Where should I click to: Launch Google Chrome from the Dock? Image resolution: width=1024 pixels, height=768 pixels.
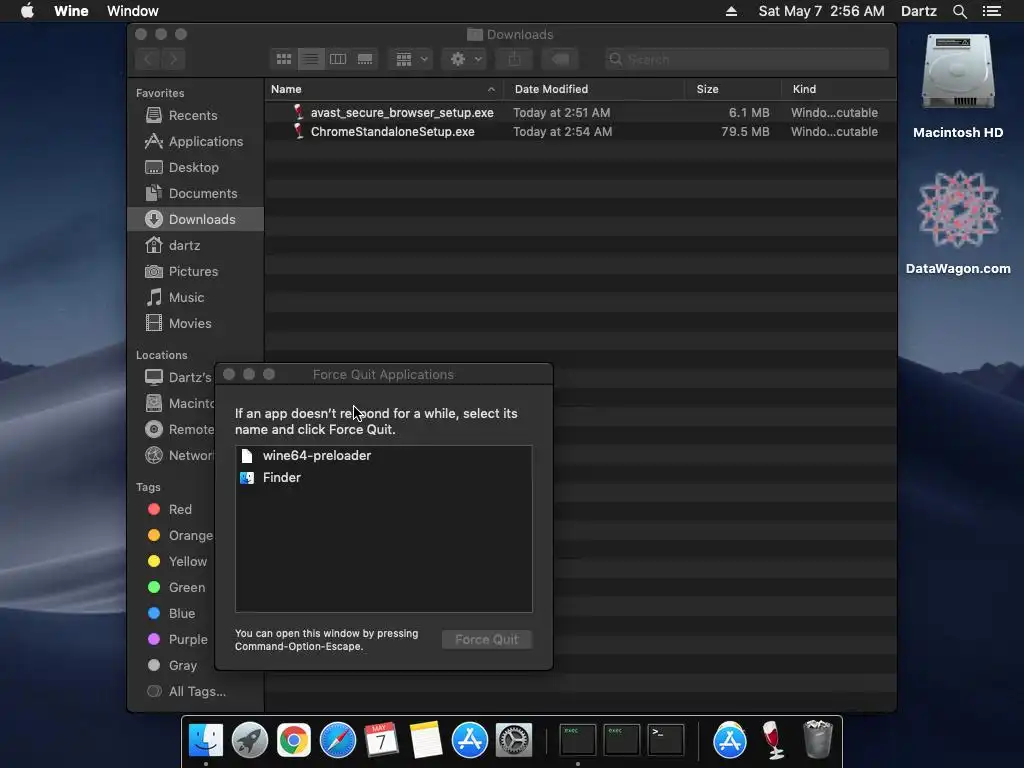coord(294,741)
